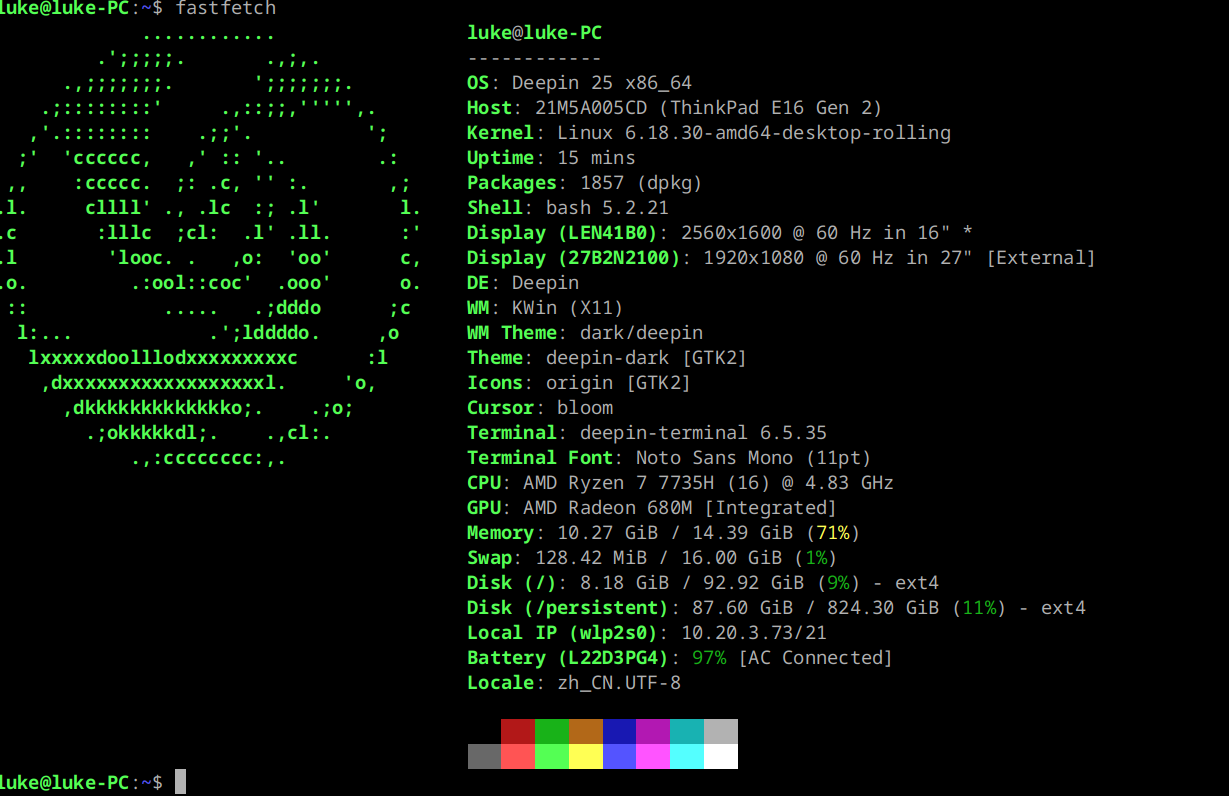The image size is (1229, 796).
Task: Select the bright yellow color block
Action: point(586,757)
